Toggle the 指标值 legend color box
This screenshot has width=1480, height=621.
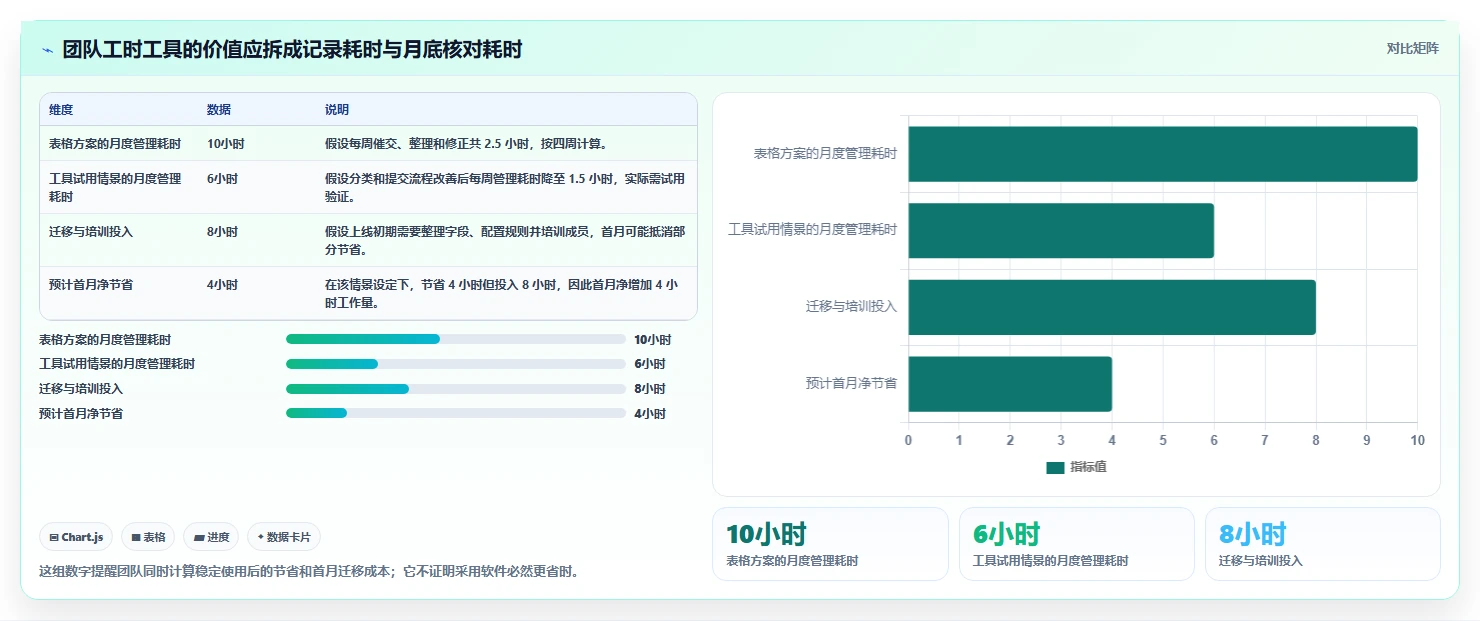tap(1055, 467)
